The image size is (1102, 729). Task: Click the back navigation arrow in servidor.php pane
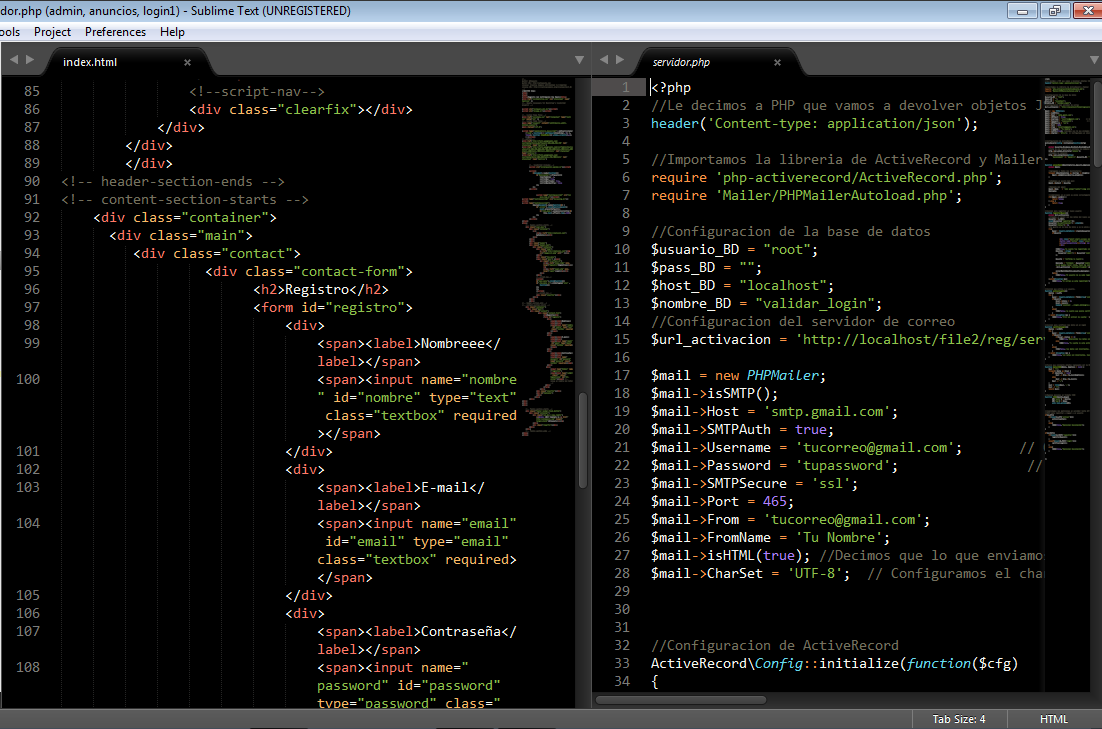pyautogui.click(x=605, y=60)
